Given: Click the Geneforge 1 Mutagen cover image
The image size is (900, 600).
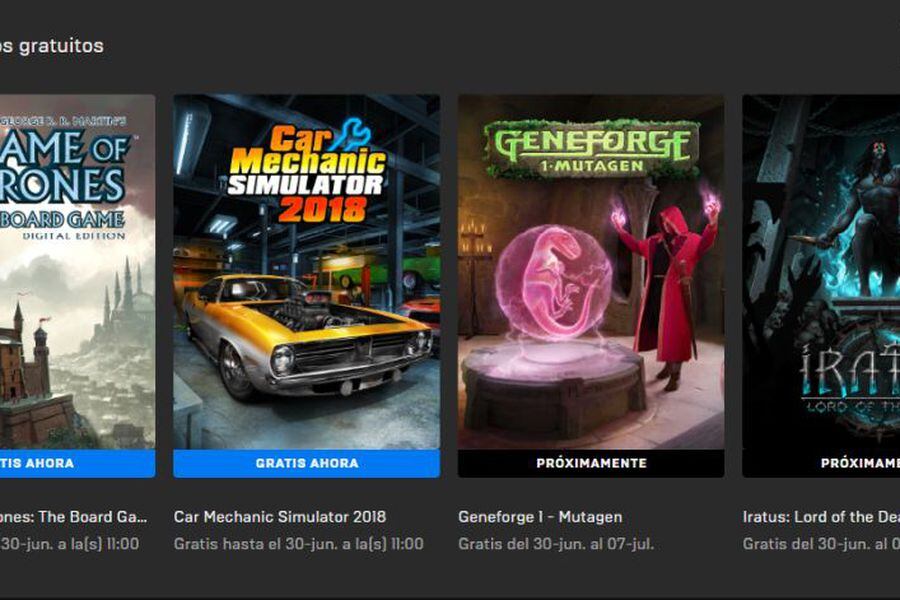Looking at the screenshot, I should tap(591, 272).
